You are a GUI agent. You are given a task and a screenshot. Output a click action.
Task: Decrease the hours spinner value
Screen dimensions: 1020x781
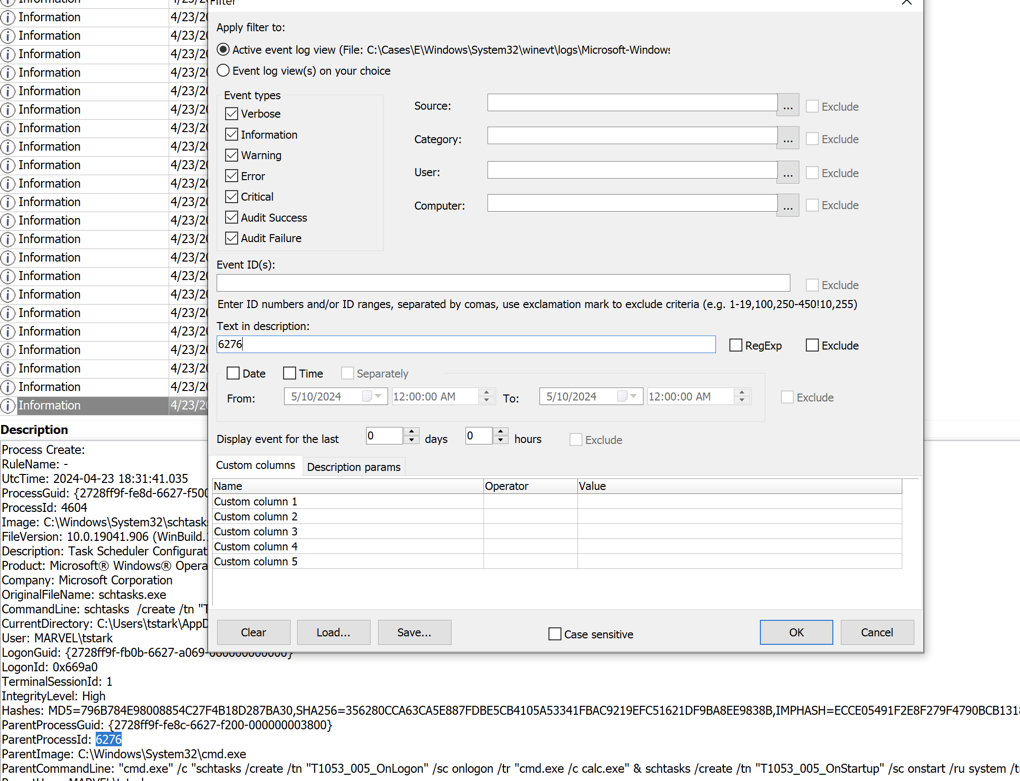tap(500, 440)
